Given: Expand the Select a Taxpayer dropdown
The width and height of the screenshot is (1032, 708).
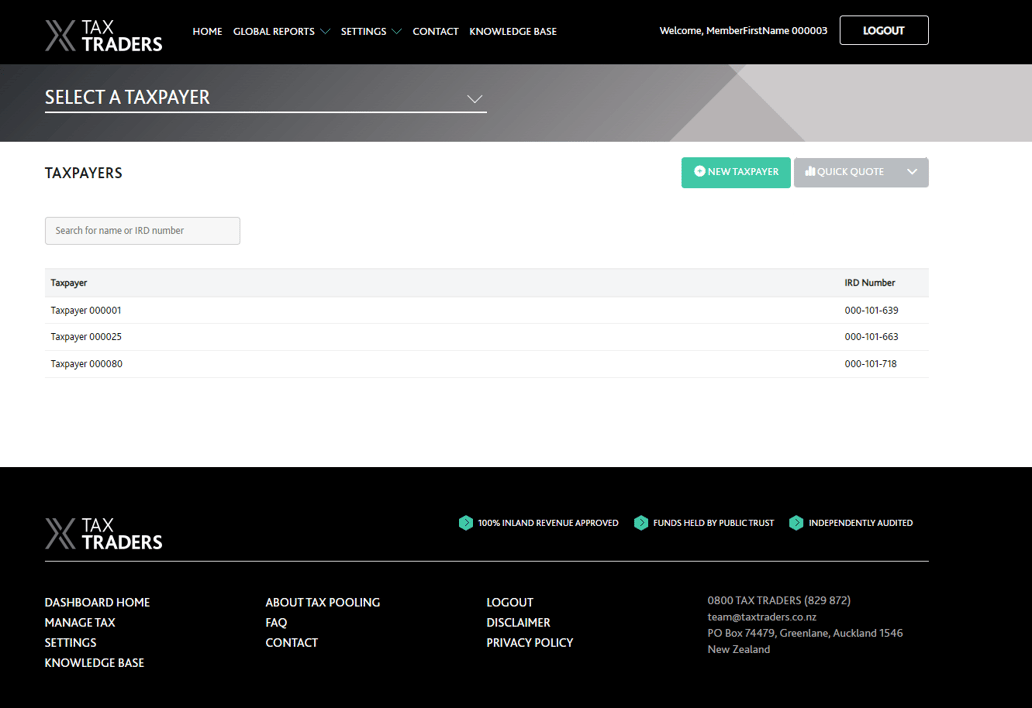Looking at the screenshot, I should (474, 98).
